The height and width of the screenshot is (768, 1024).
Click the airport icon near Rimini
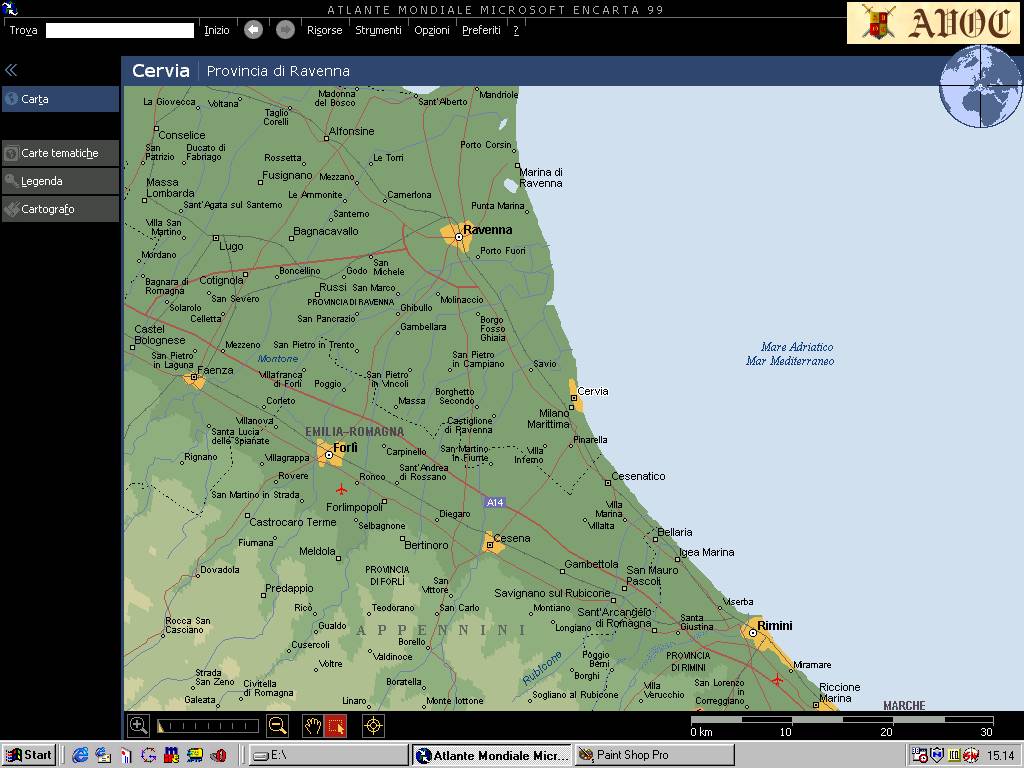click(x=776, y=680)
